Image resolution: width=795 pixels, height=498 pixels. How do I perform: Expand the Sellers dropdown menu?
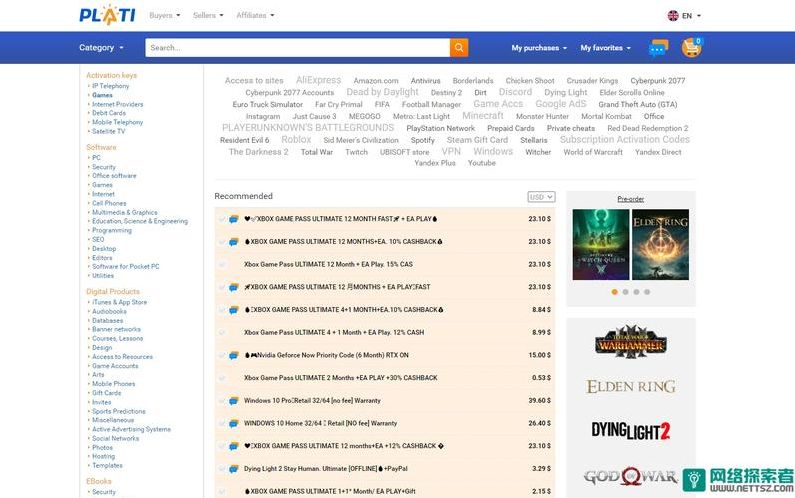coord(208,16)
